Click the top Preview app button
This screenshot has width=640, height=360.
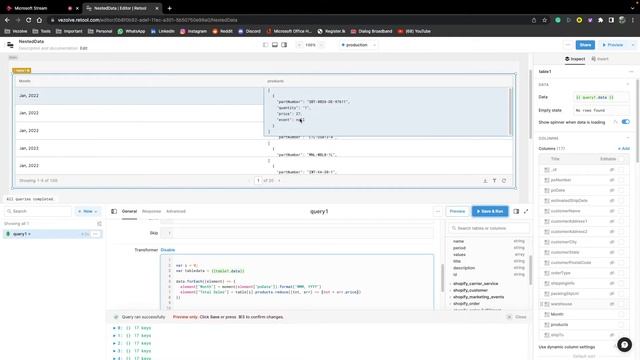point(613,45)
